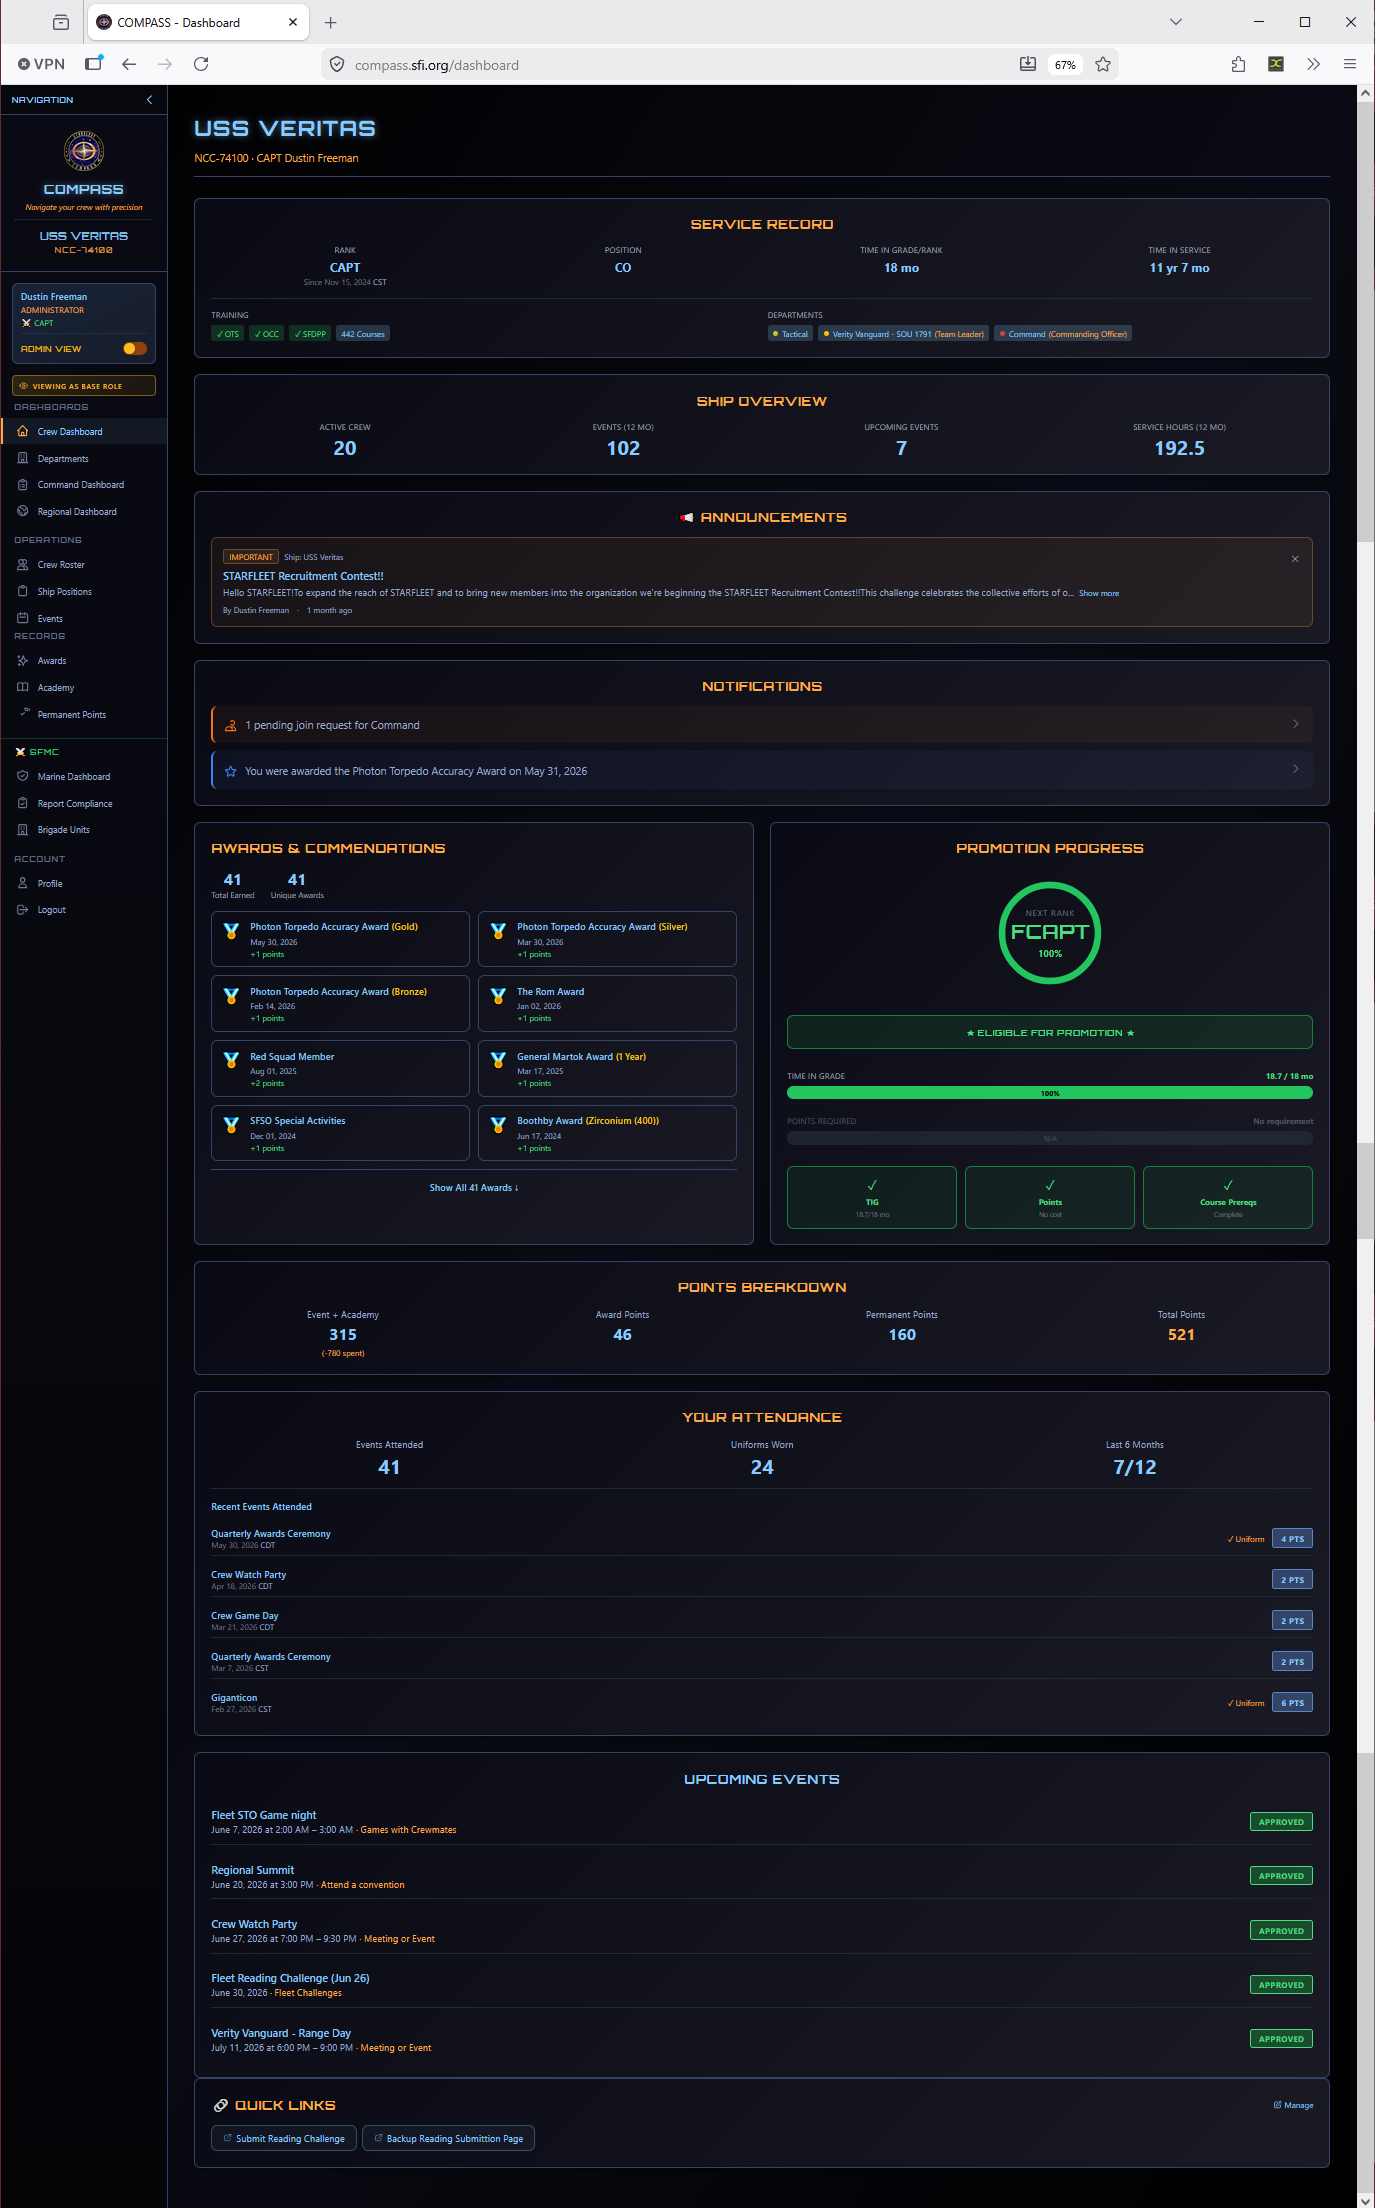
Task: Open the browser tab list dropdown
Action: point(1176,22)
